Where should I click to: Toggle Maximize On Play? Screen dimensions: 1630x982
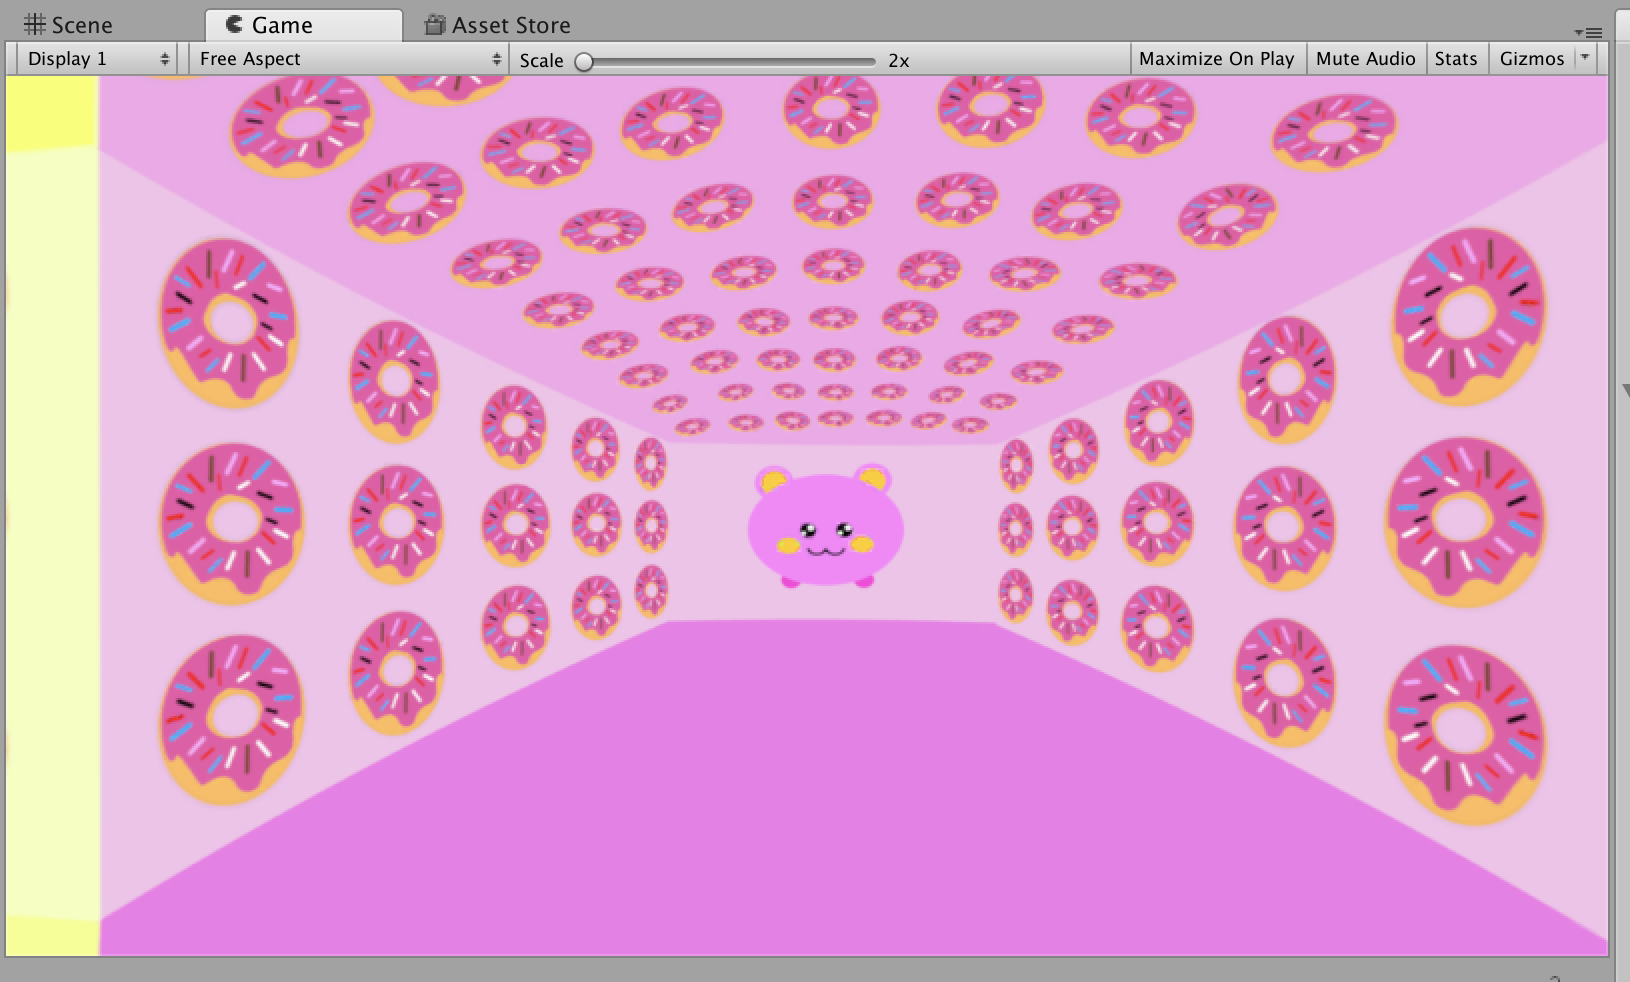[1216, 59]
